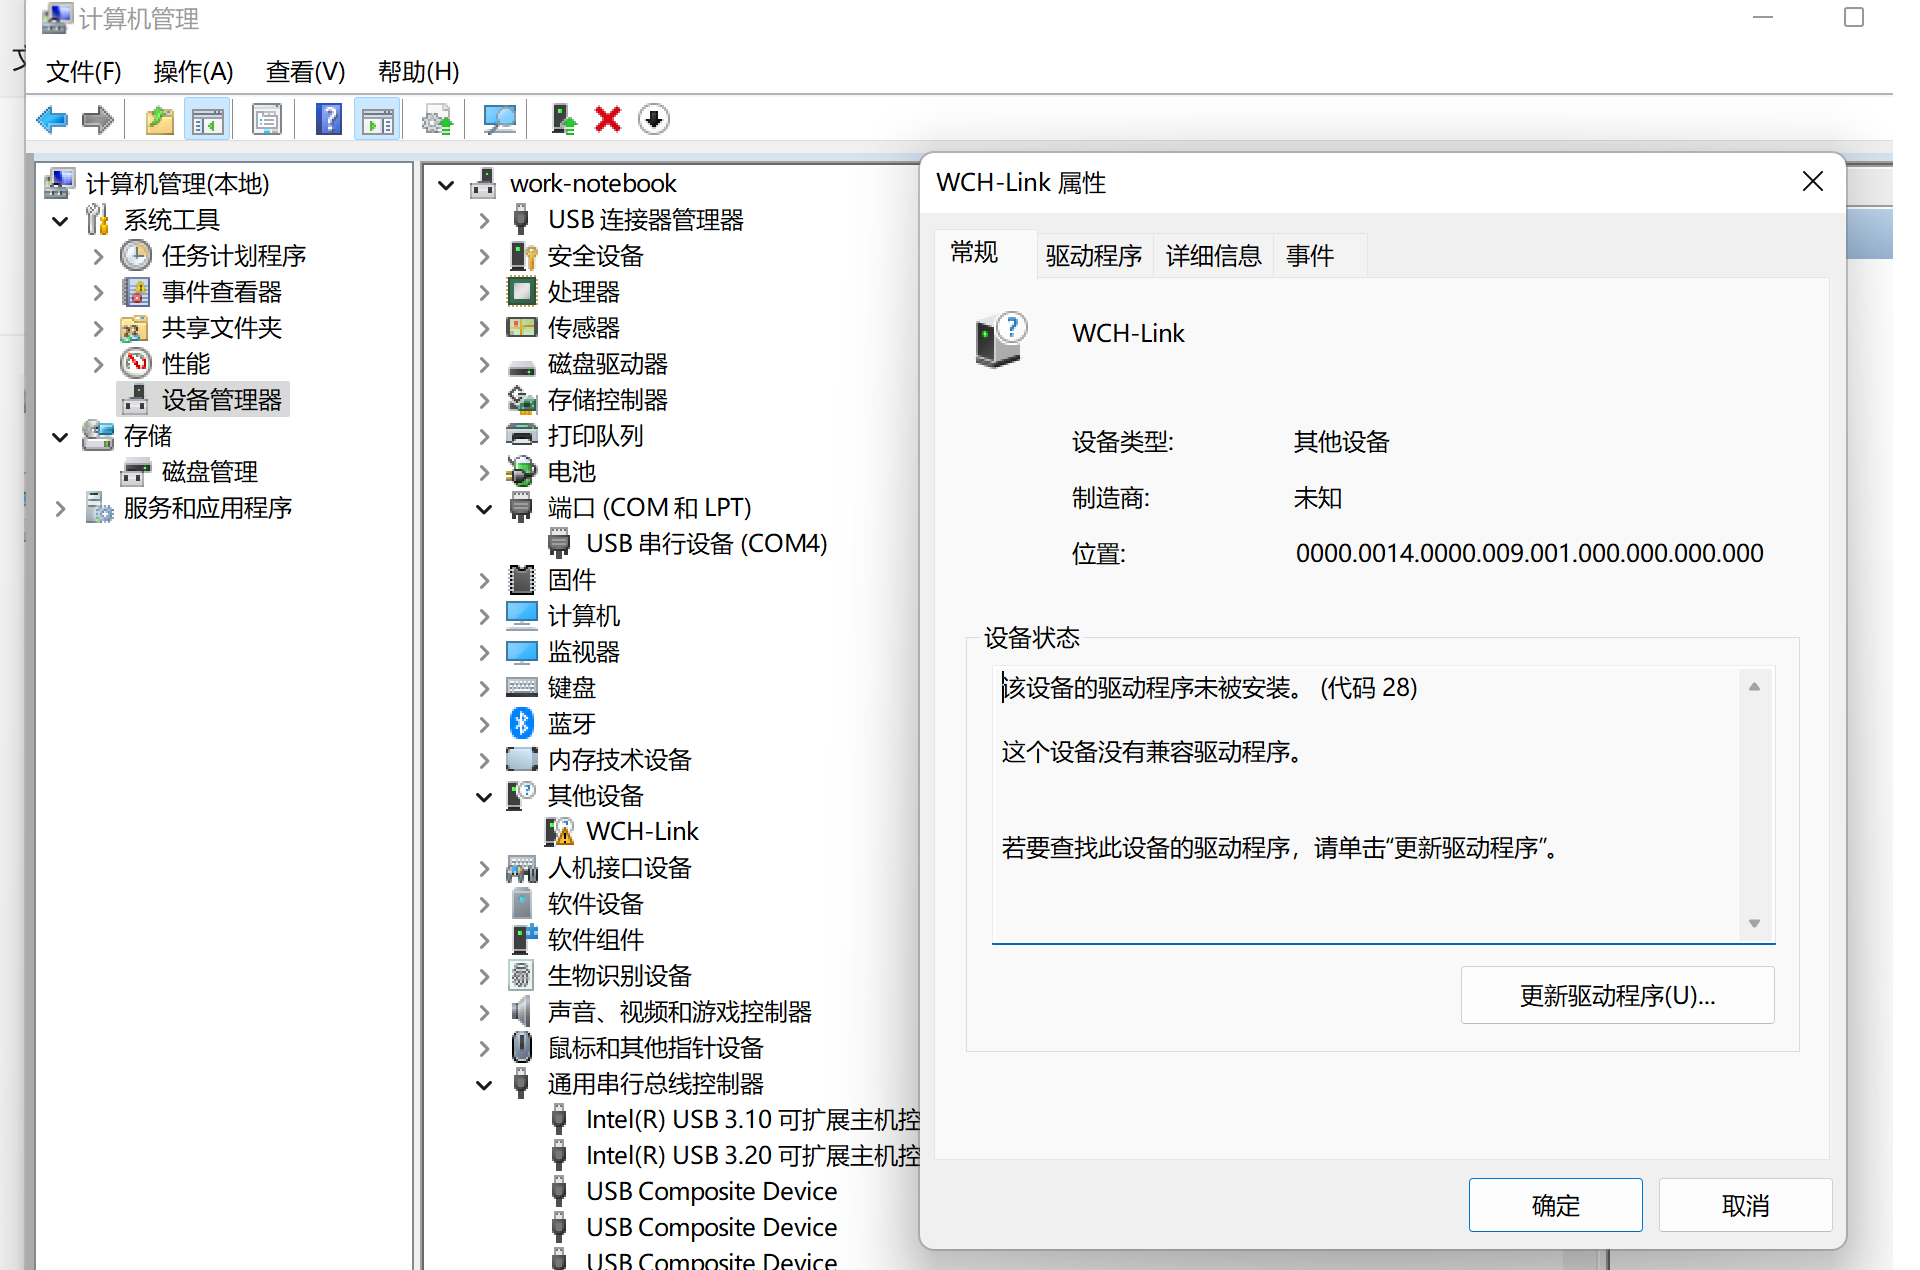Click the 更新驱动程序(U)... button

(1617, 995)
